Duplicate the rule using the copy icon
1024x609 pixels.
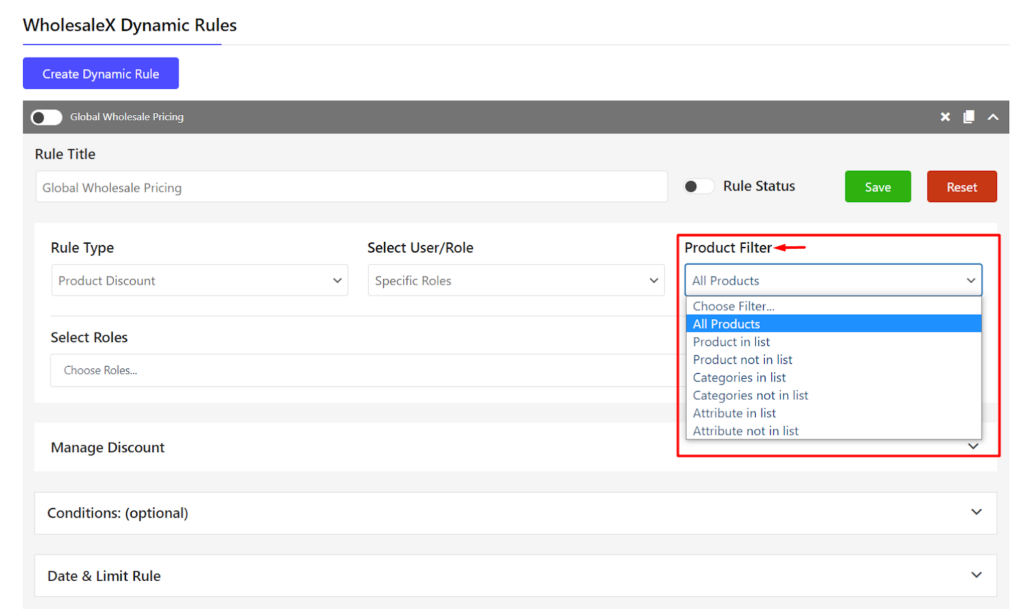point(969,117)
